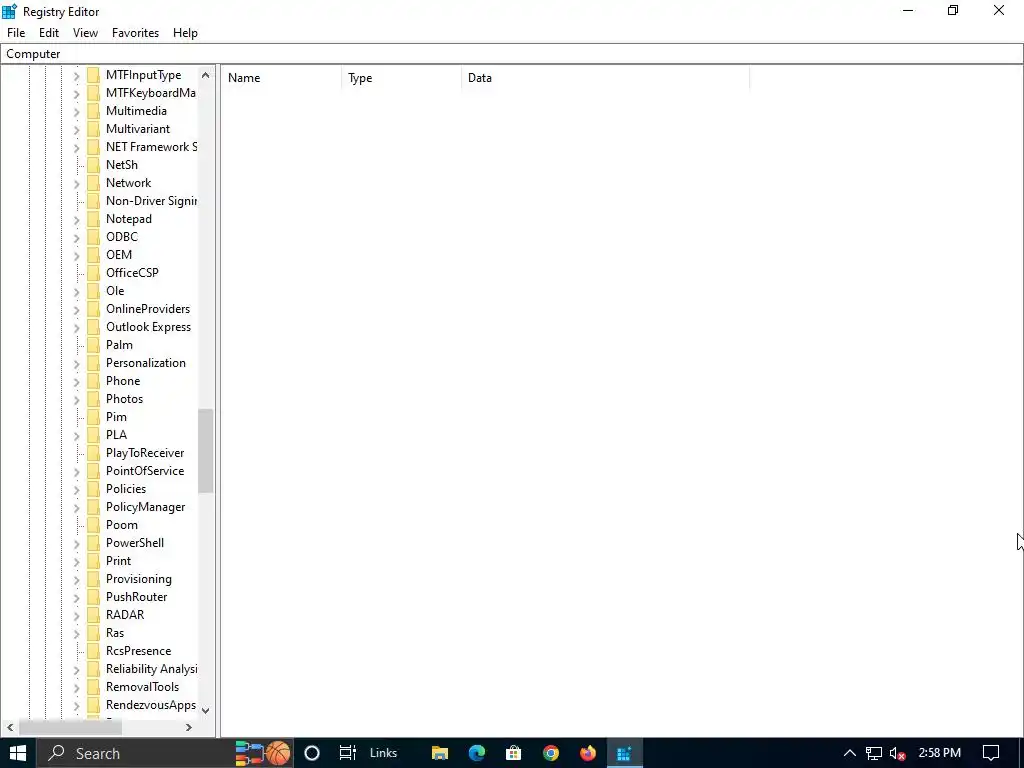Screen dimensions: 1024x768
Task: Launch Firefox from taskbar
Action: (x=588, y=753)
